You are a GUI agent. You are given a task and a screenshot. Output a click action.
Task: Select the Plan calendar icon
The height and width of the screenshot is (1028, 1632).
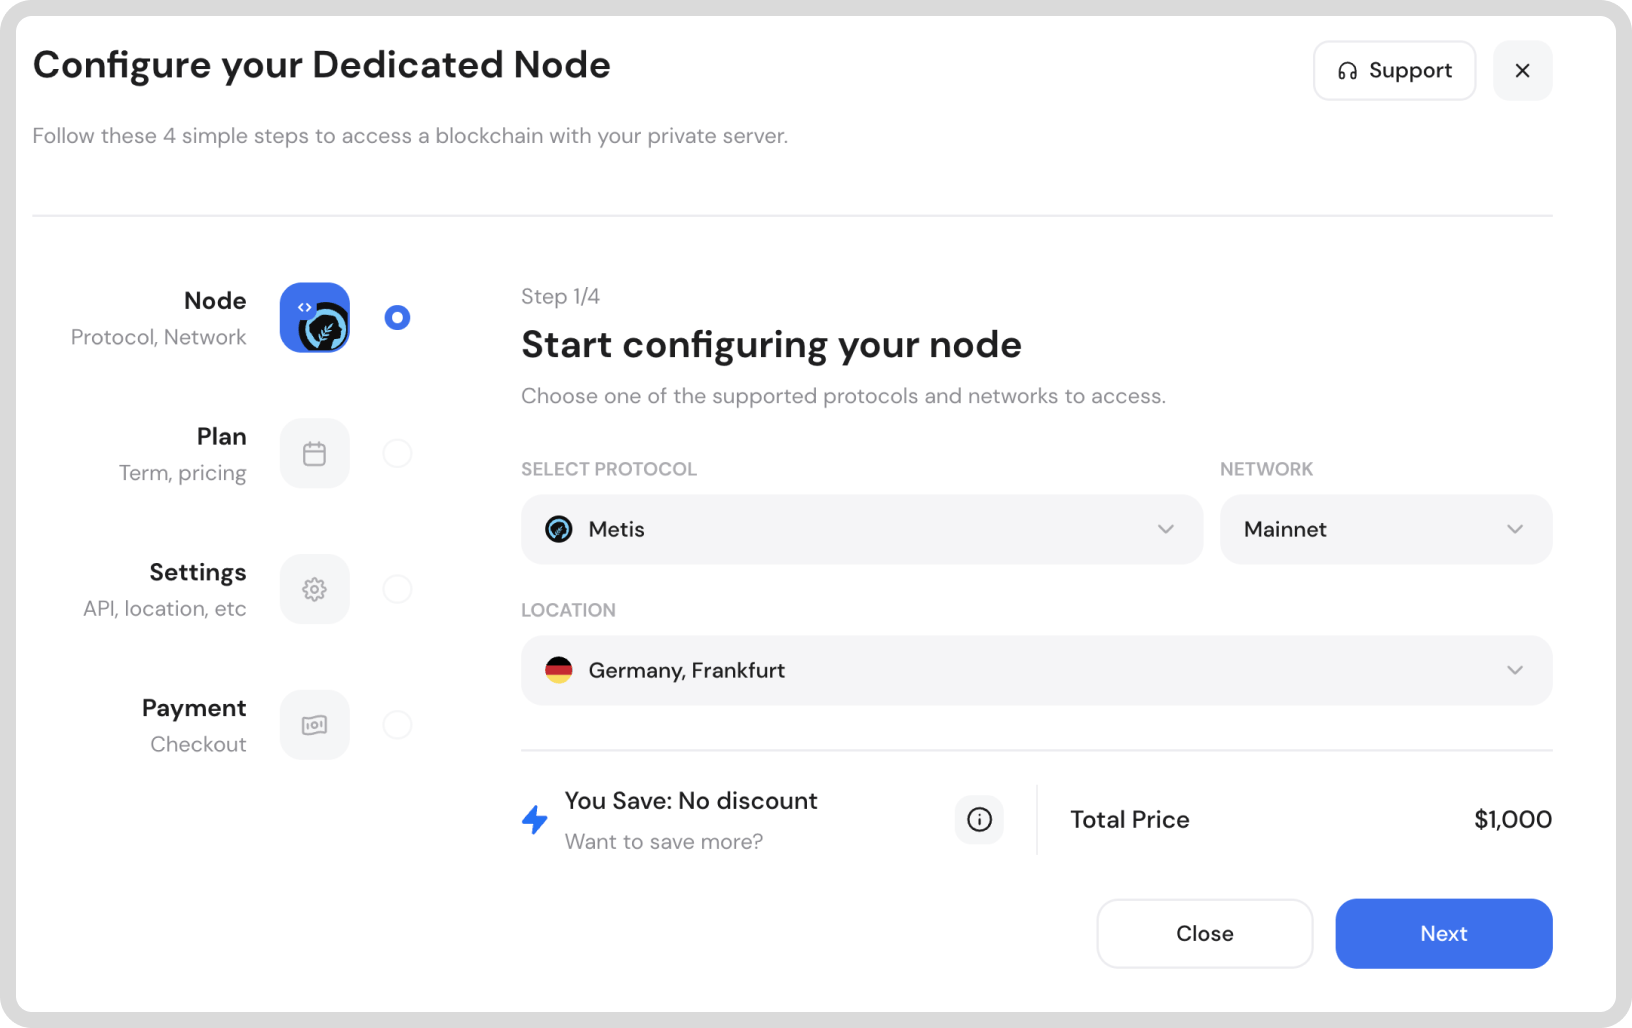click(314, 453)
